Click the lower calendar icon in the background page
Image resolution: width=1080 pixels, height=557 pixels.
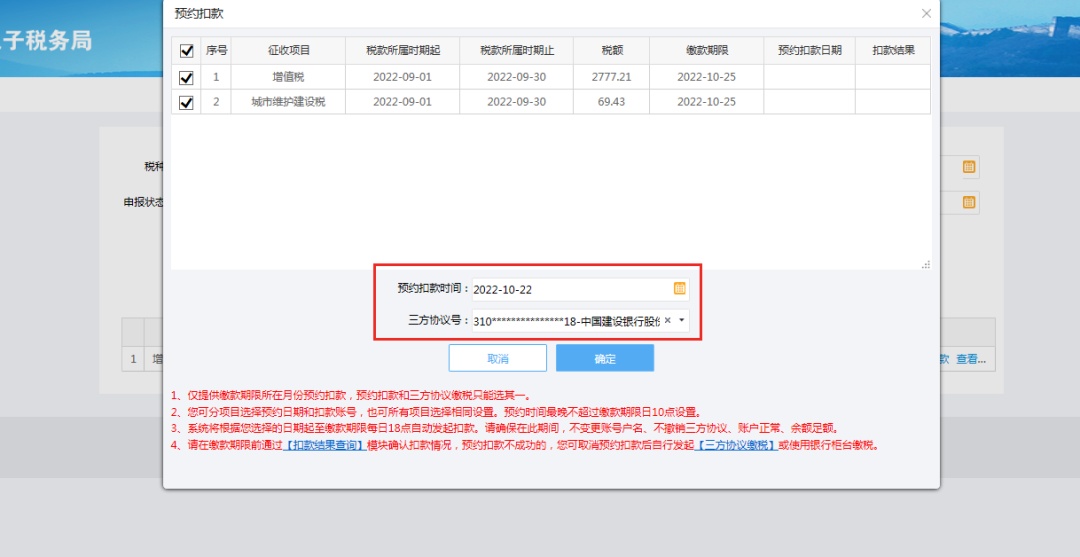968,202
